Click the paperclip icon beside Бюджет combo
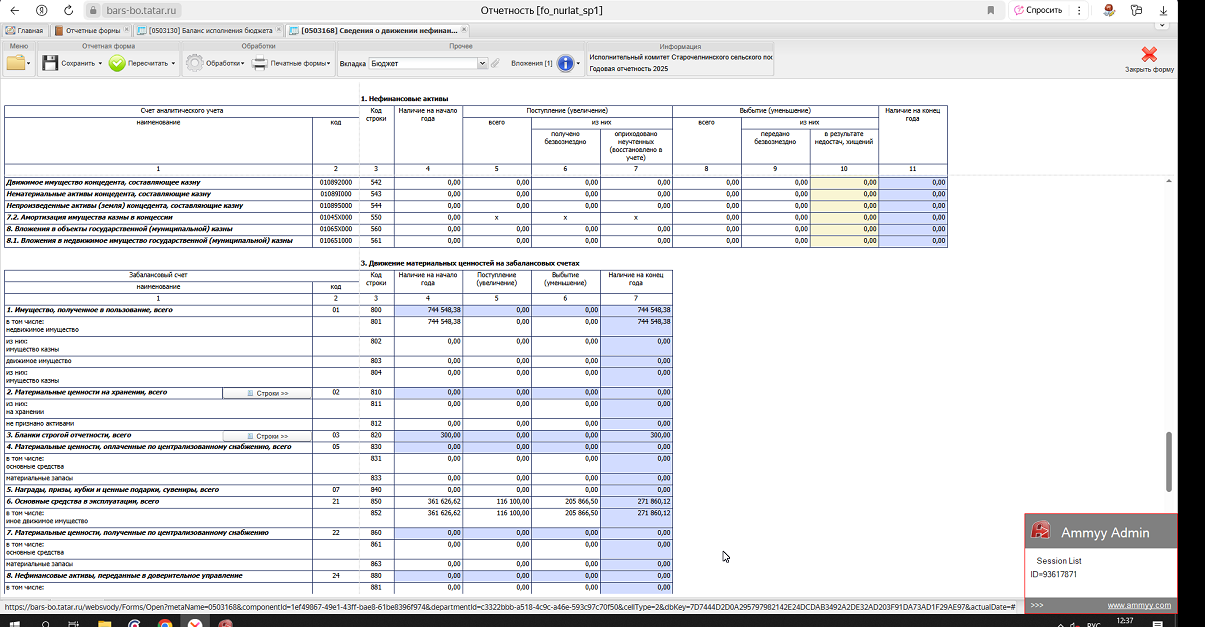 click(x=495, y=63)
